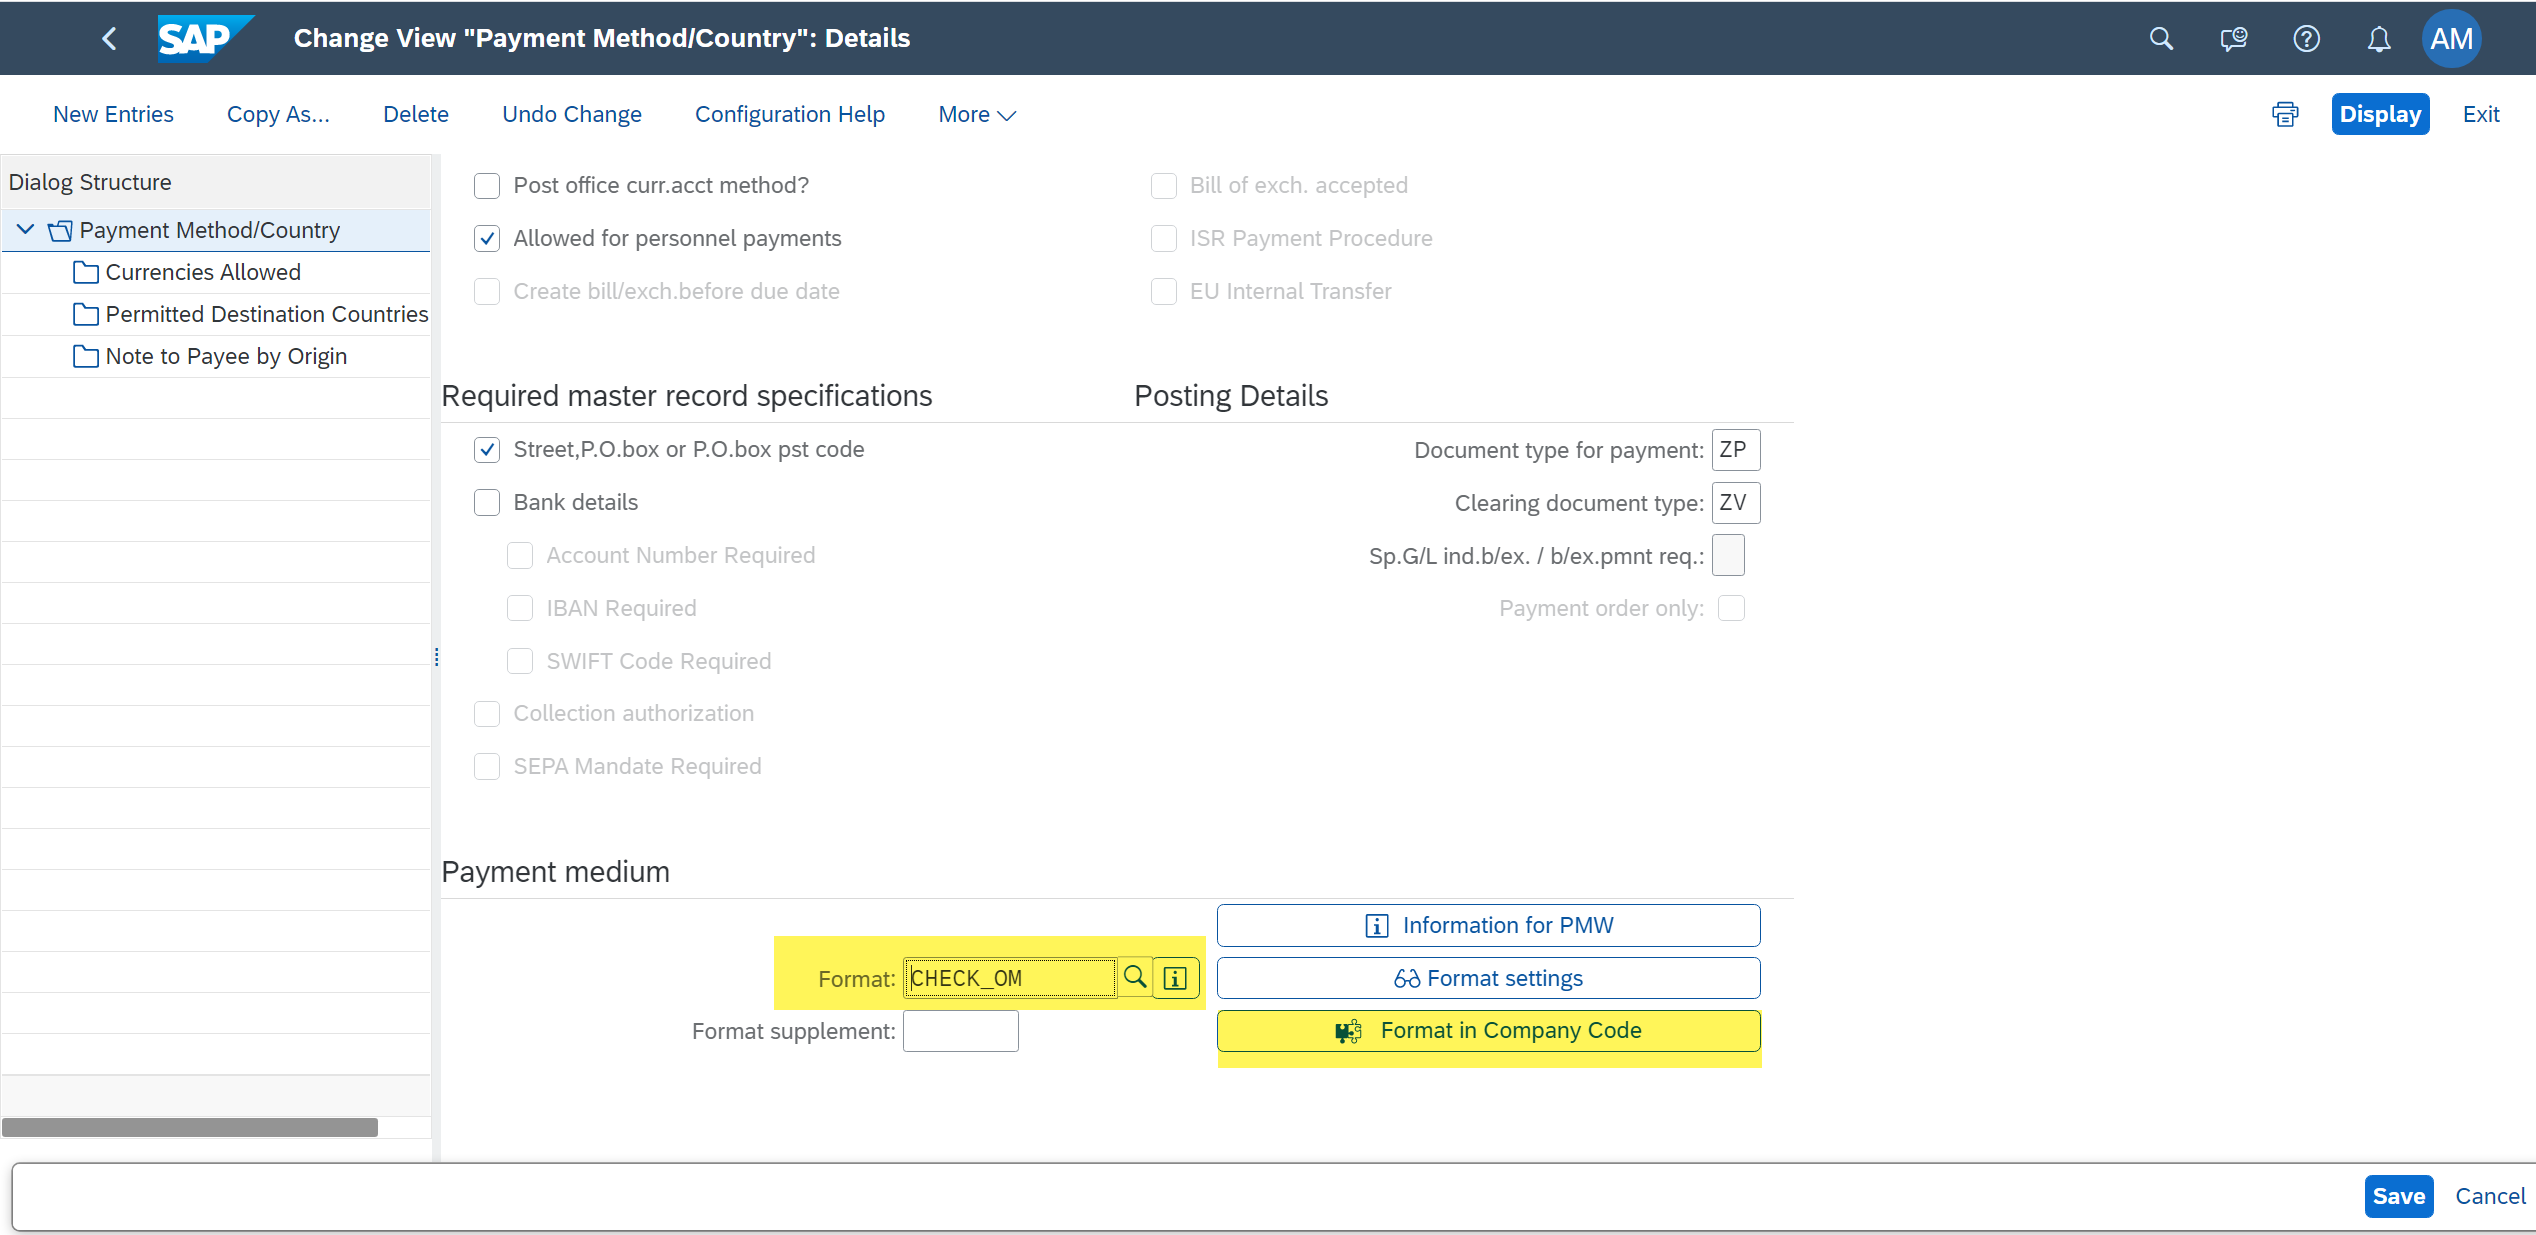Toggle ISR Payment Procedure checkbox
The image size is (2536, 1235).
tap(1164, 238)
